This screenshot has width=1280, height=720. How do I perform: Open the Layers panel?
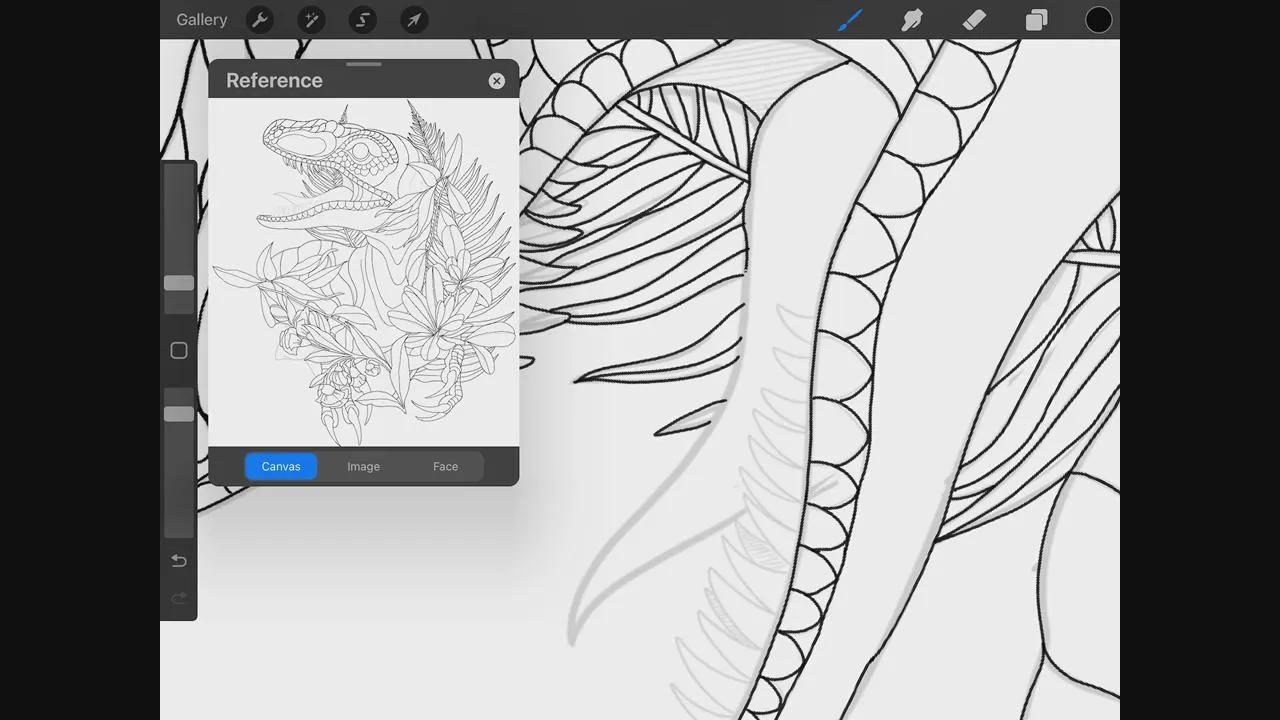[x=1036, y=20]
